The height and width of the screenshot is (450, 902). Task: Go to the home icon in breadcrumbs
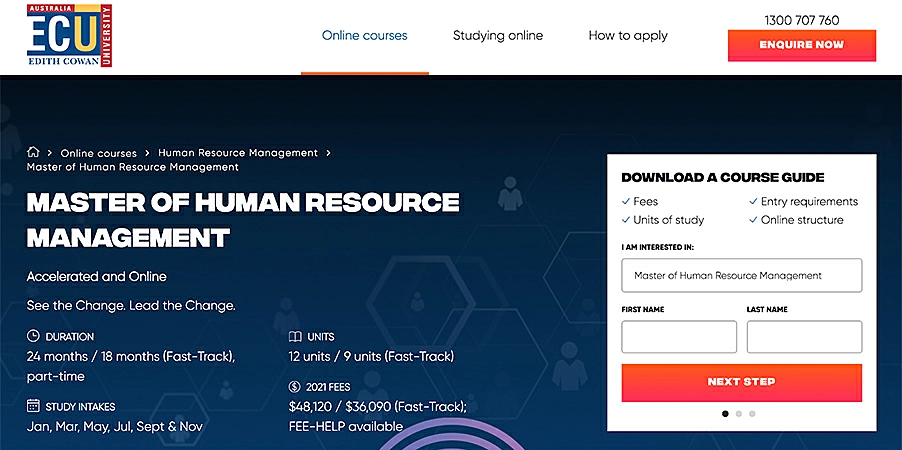point(33,152)
